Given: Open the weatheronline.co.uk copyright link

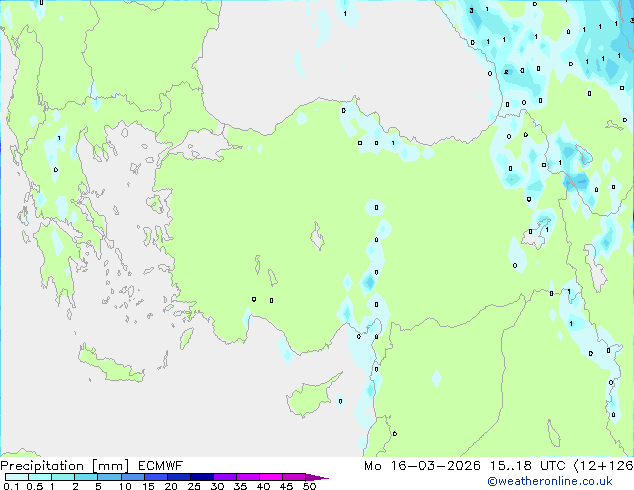Looking at the screenshot, I should (550, 481).
